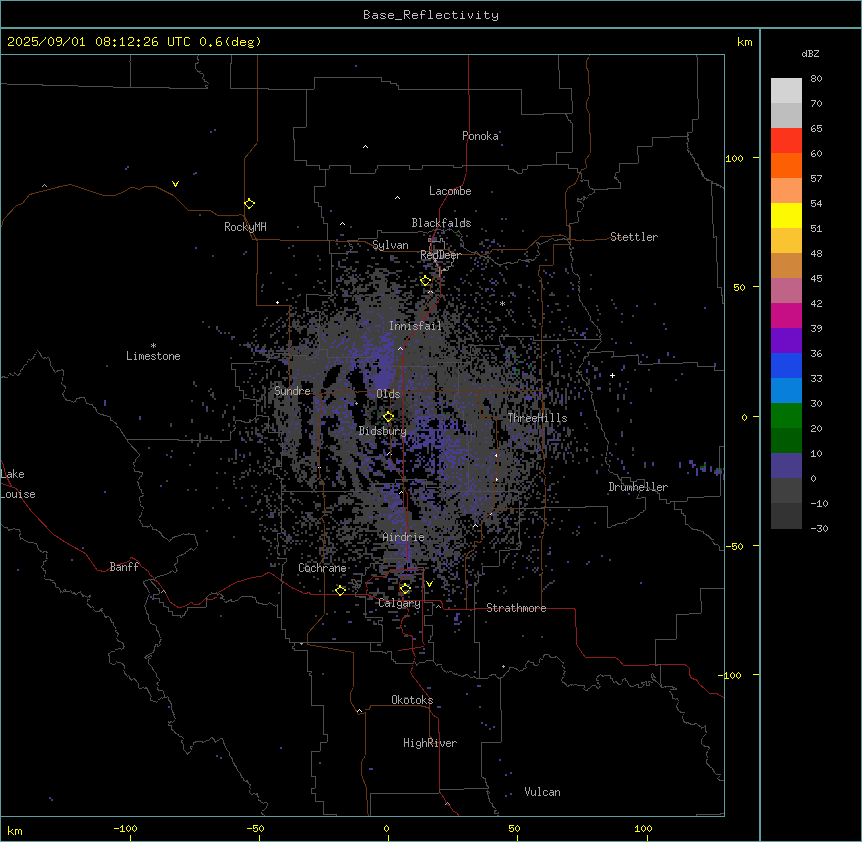Select the slate-purple 0-10 dBZ swatch

pos(786,466)
